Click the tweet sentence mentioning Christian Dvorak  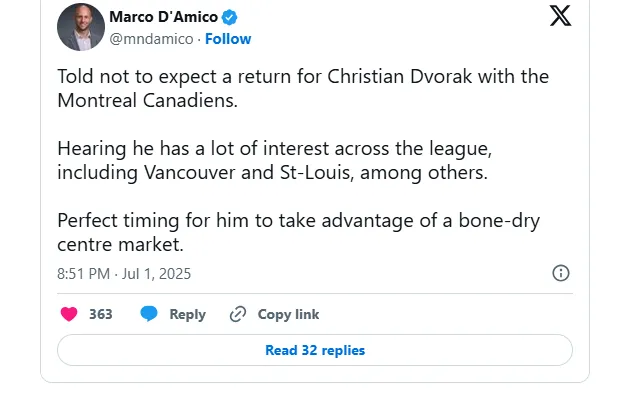pos(303,88)
